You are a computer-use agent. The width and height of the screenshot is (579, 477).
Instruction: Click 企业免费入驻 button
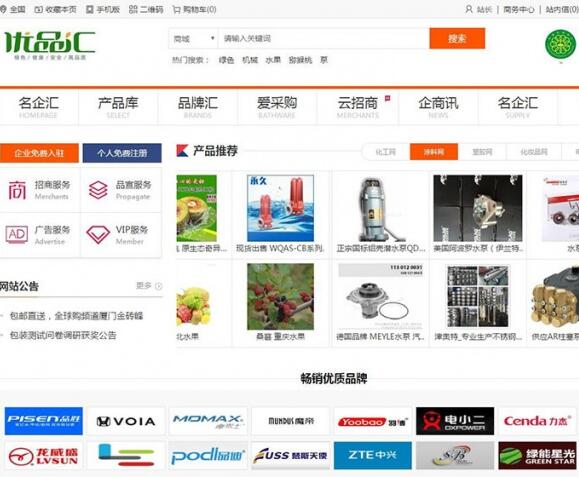(39, 153)
